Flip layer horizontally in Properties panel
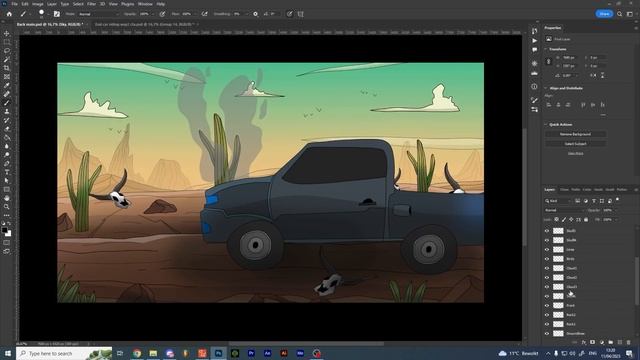640x360 pixels. [x=593, y=76]
